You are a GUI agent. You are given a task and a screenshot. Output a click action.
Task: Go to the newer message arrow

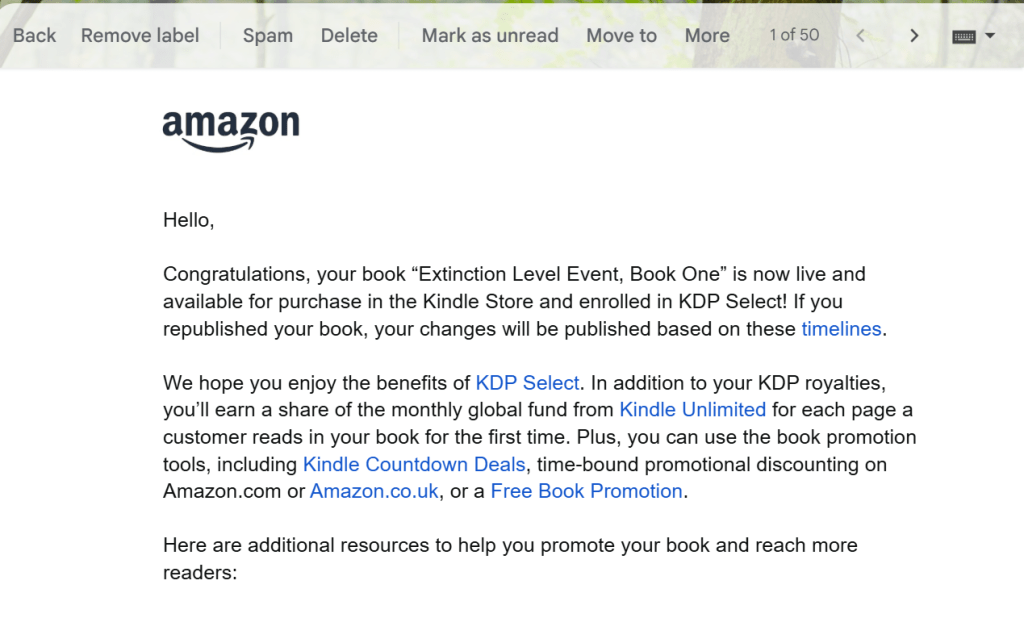point(860,36)
